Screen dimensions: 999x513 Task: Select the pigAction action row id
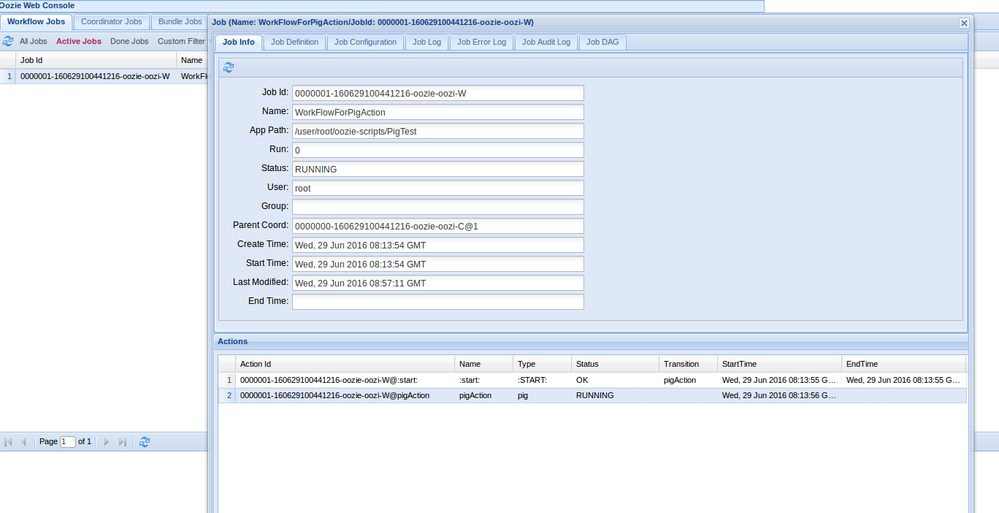point(334,396)
